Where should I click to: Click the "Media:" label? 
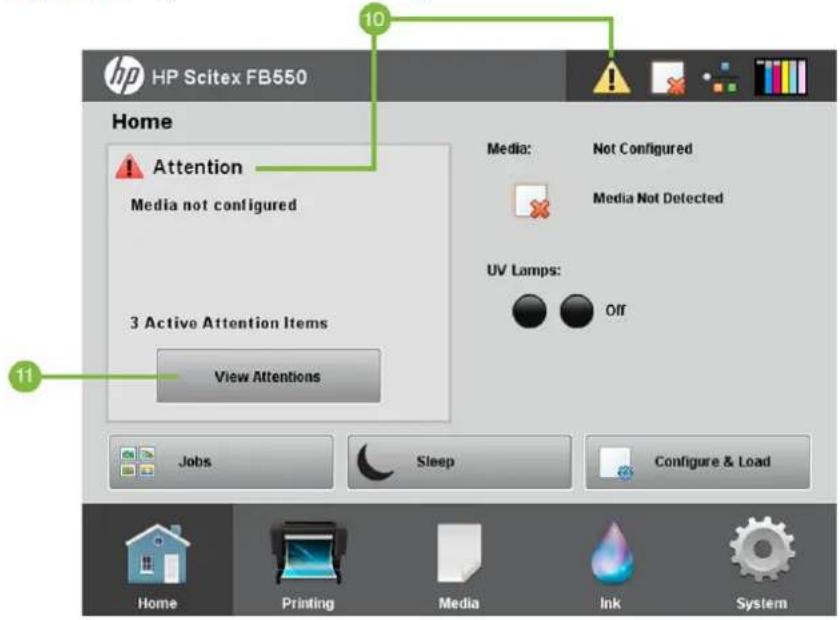[509, 149]
